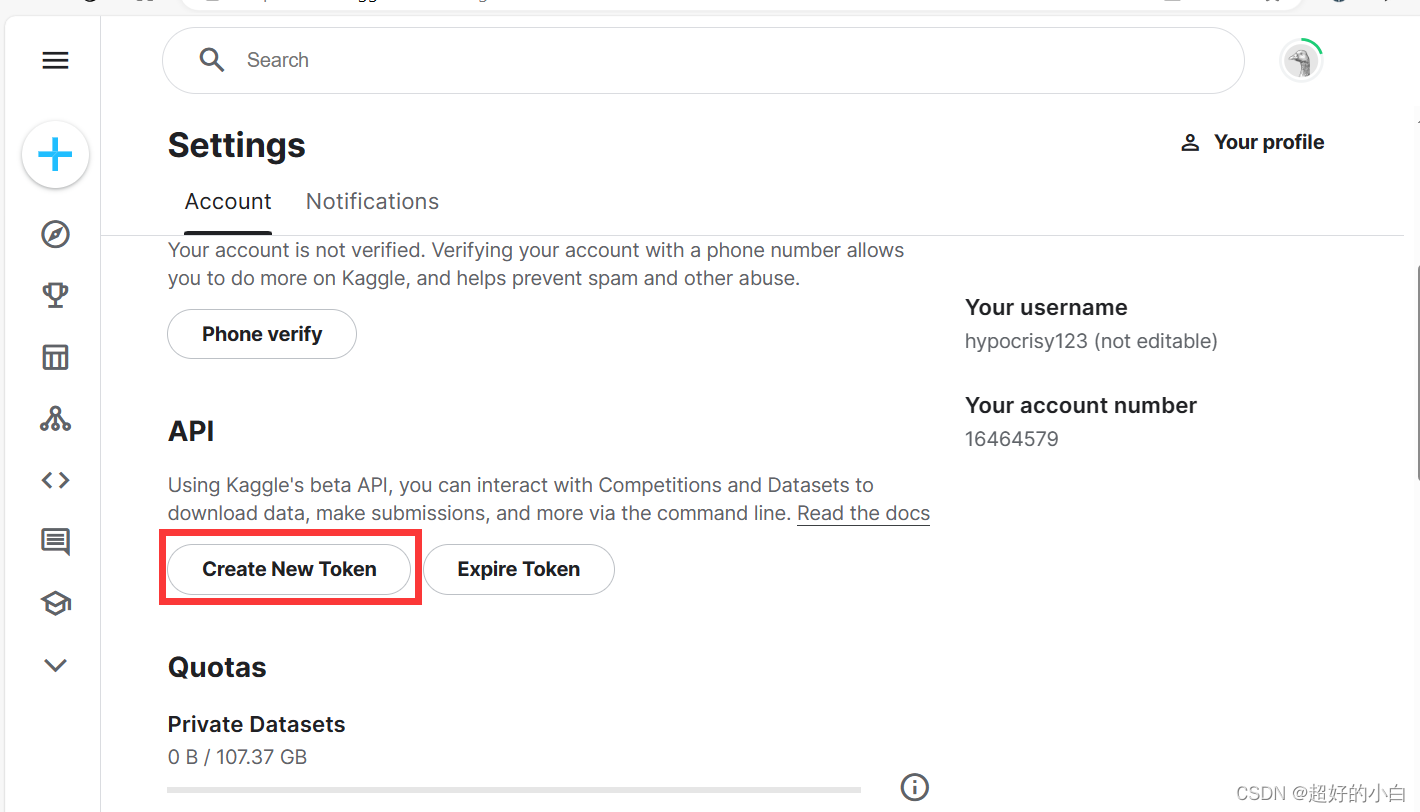Click the Quotas section heading

217,667
